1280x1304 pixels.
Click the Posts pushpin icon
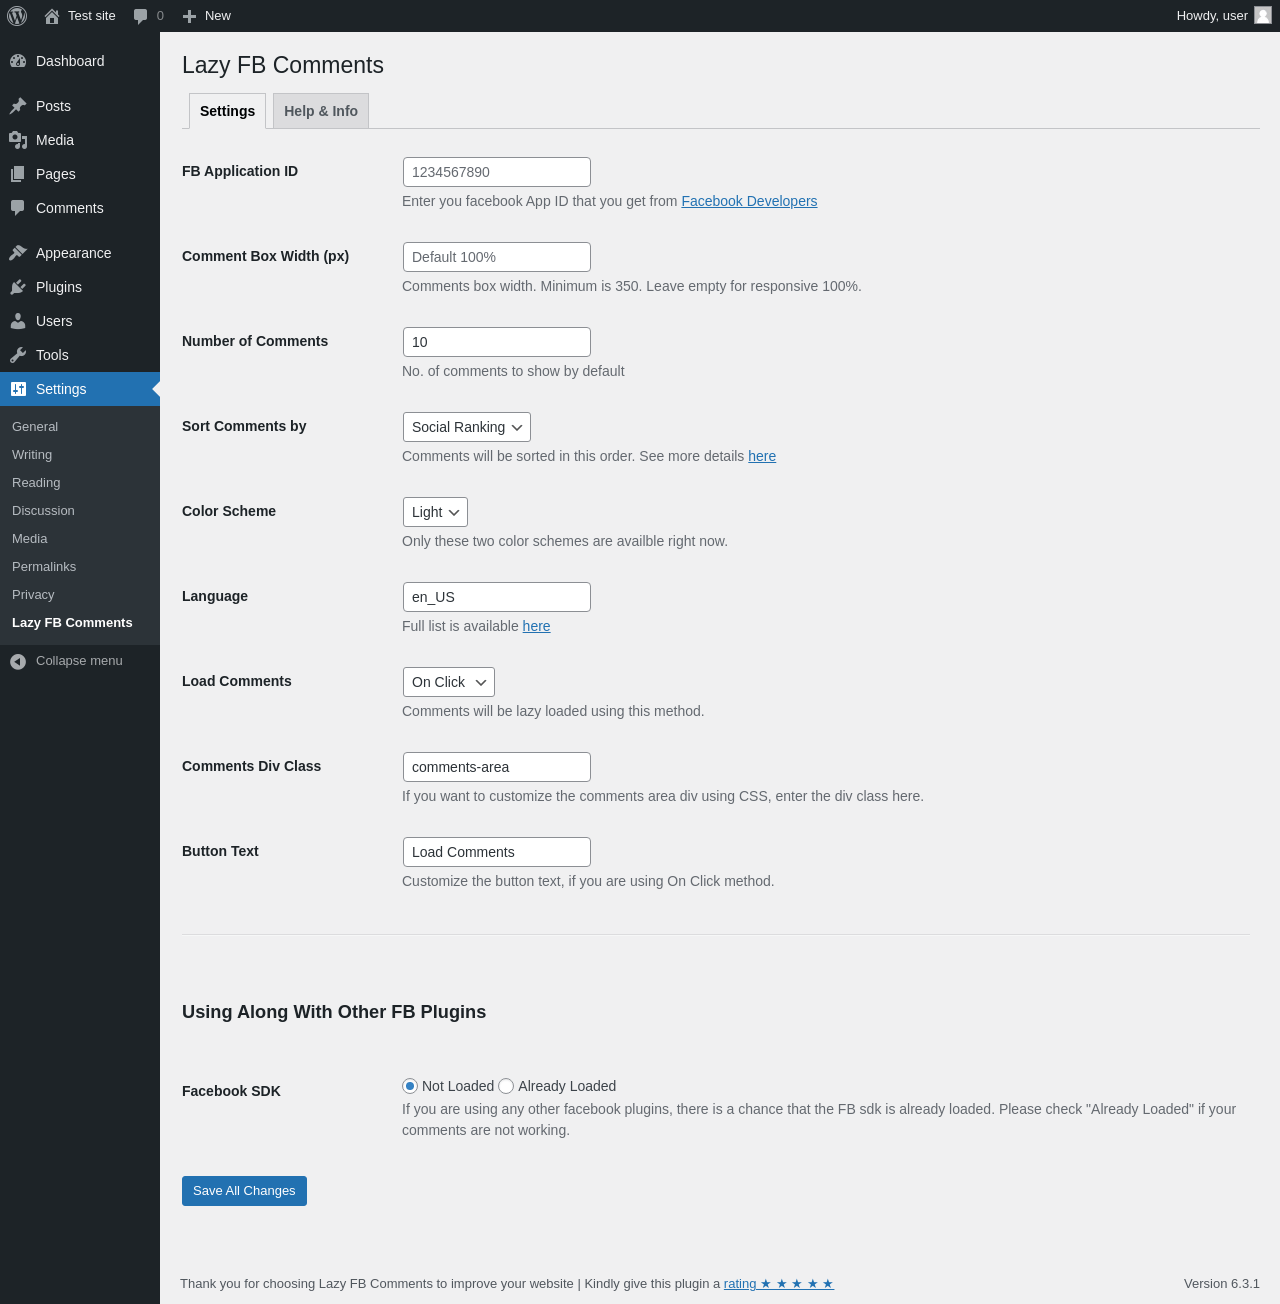pos(18,106)
